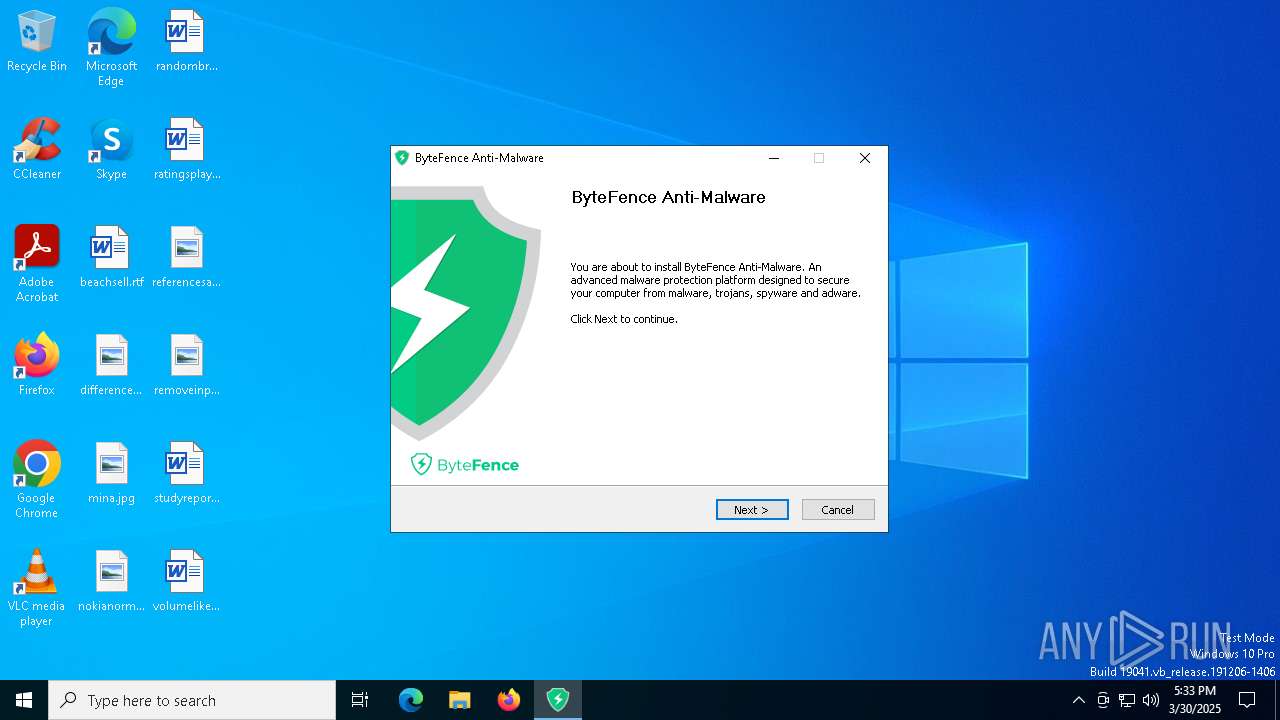Launch Firefox from the taskbar

pyautogui.click(x=508, y=700)
